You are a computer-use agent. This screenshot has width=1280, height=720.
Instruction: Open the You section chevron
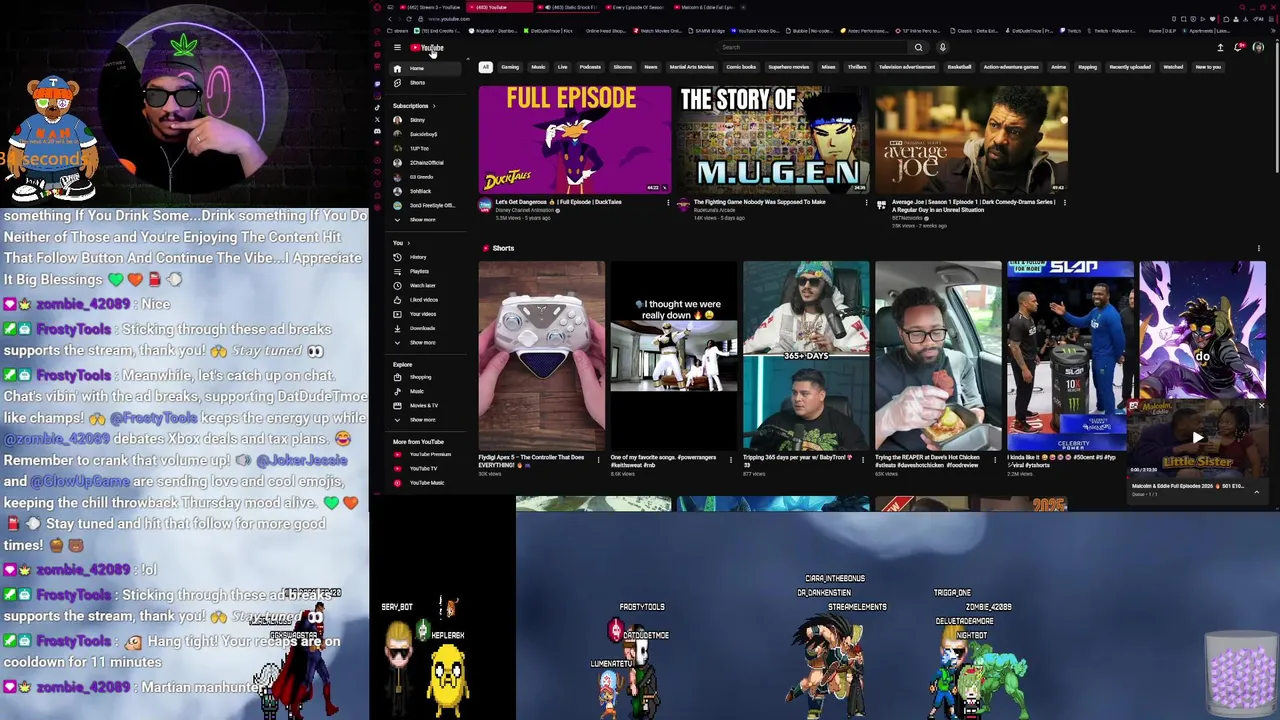[408, 243]
